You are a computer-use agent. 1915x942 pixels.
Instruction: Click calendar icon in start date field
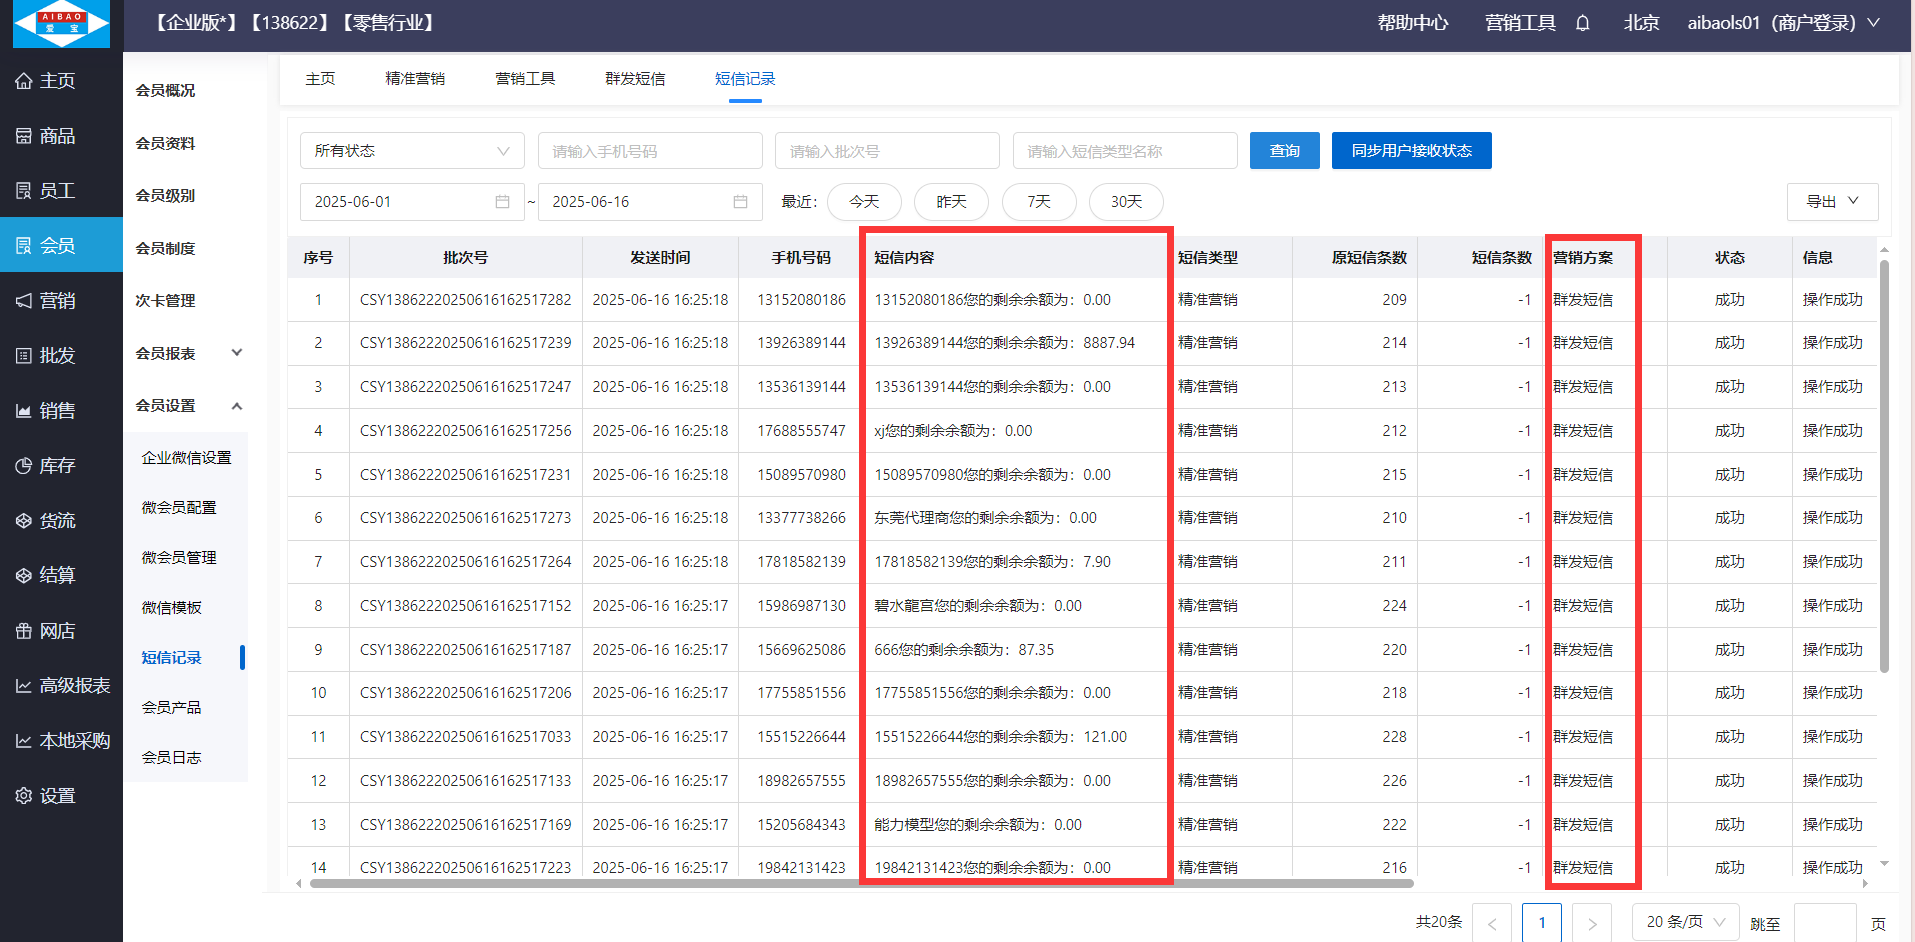click(502, 202)
